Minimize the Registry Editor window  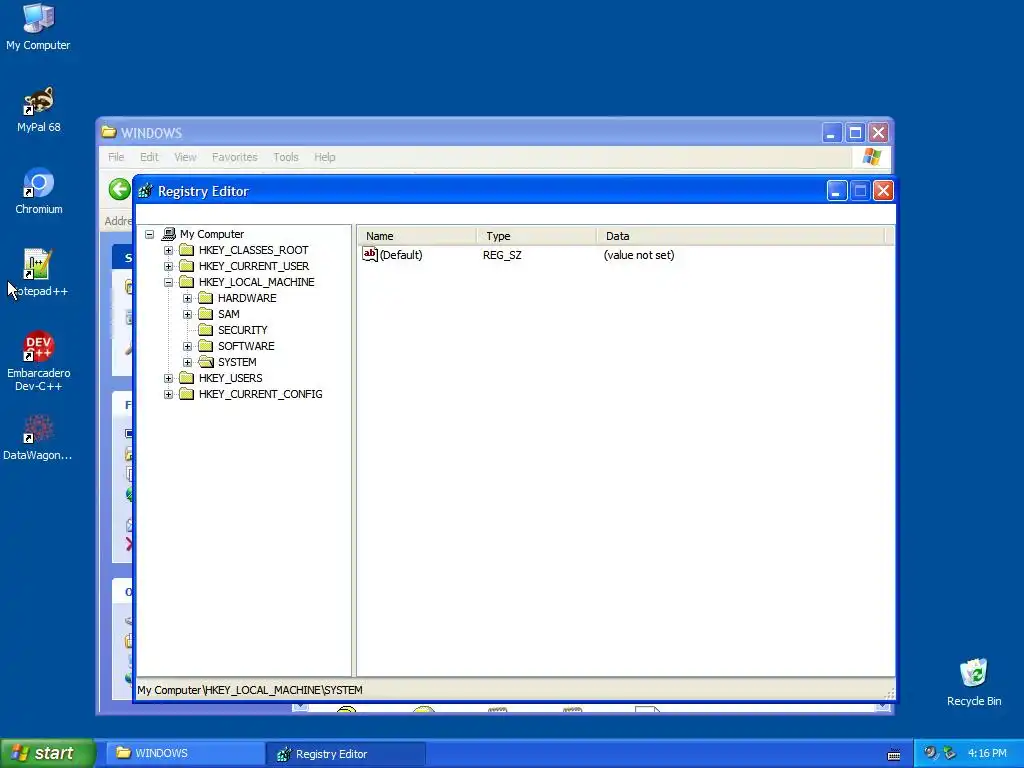coord(837,191)
